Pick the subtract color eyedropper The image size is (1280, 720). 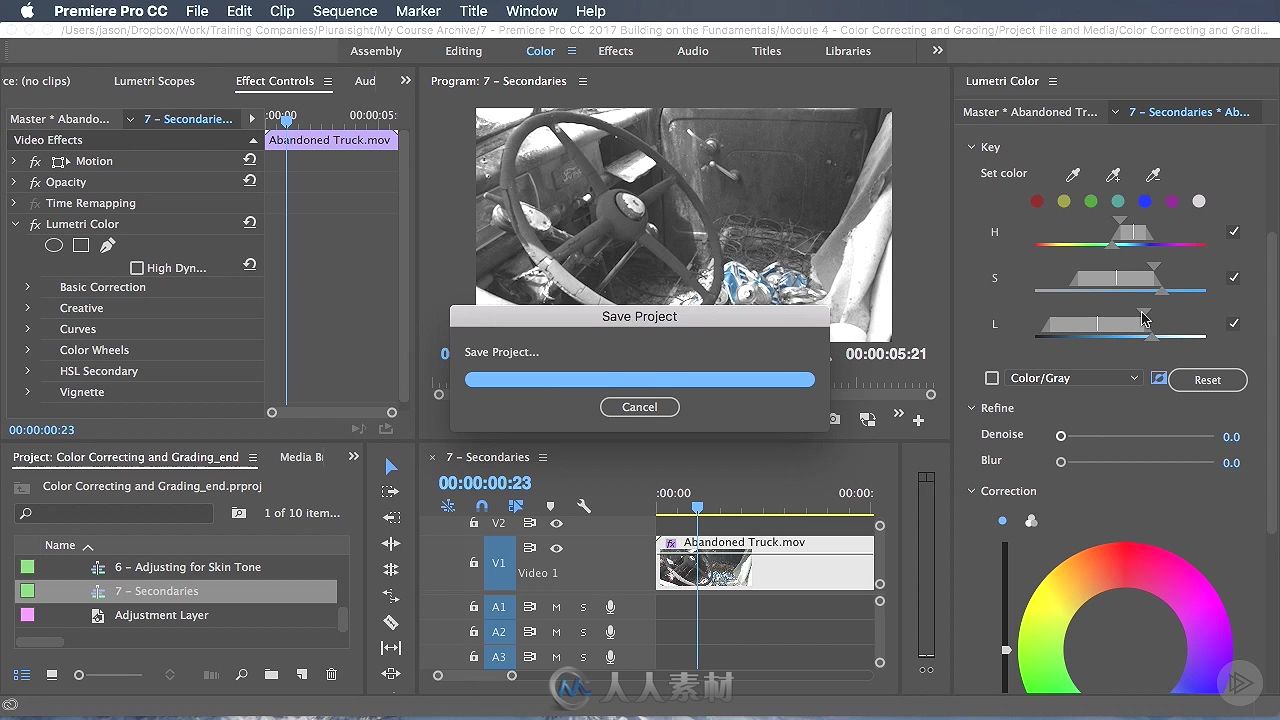(1153, 174)
